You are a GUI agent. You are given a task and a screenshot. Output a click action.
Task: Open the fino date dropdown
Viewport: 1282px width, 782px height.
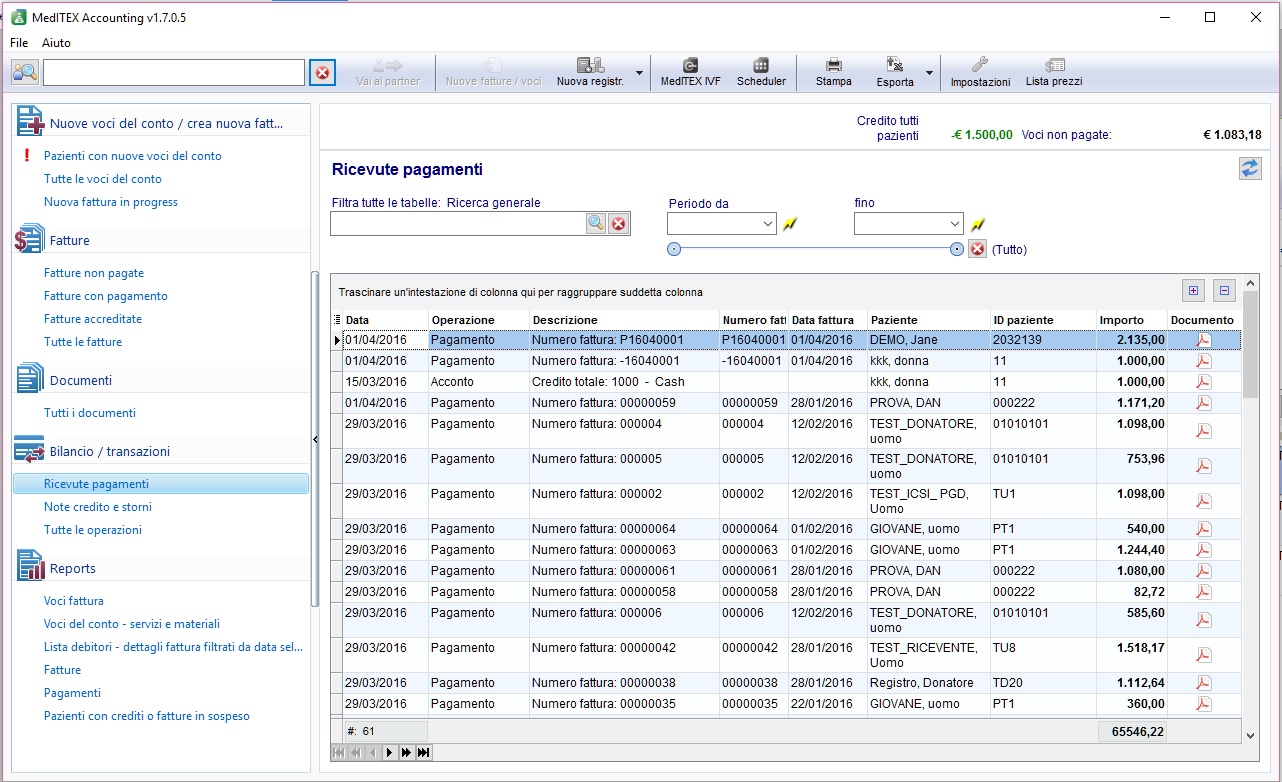click(x=955, y=224)
